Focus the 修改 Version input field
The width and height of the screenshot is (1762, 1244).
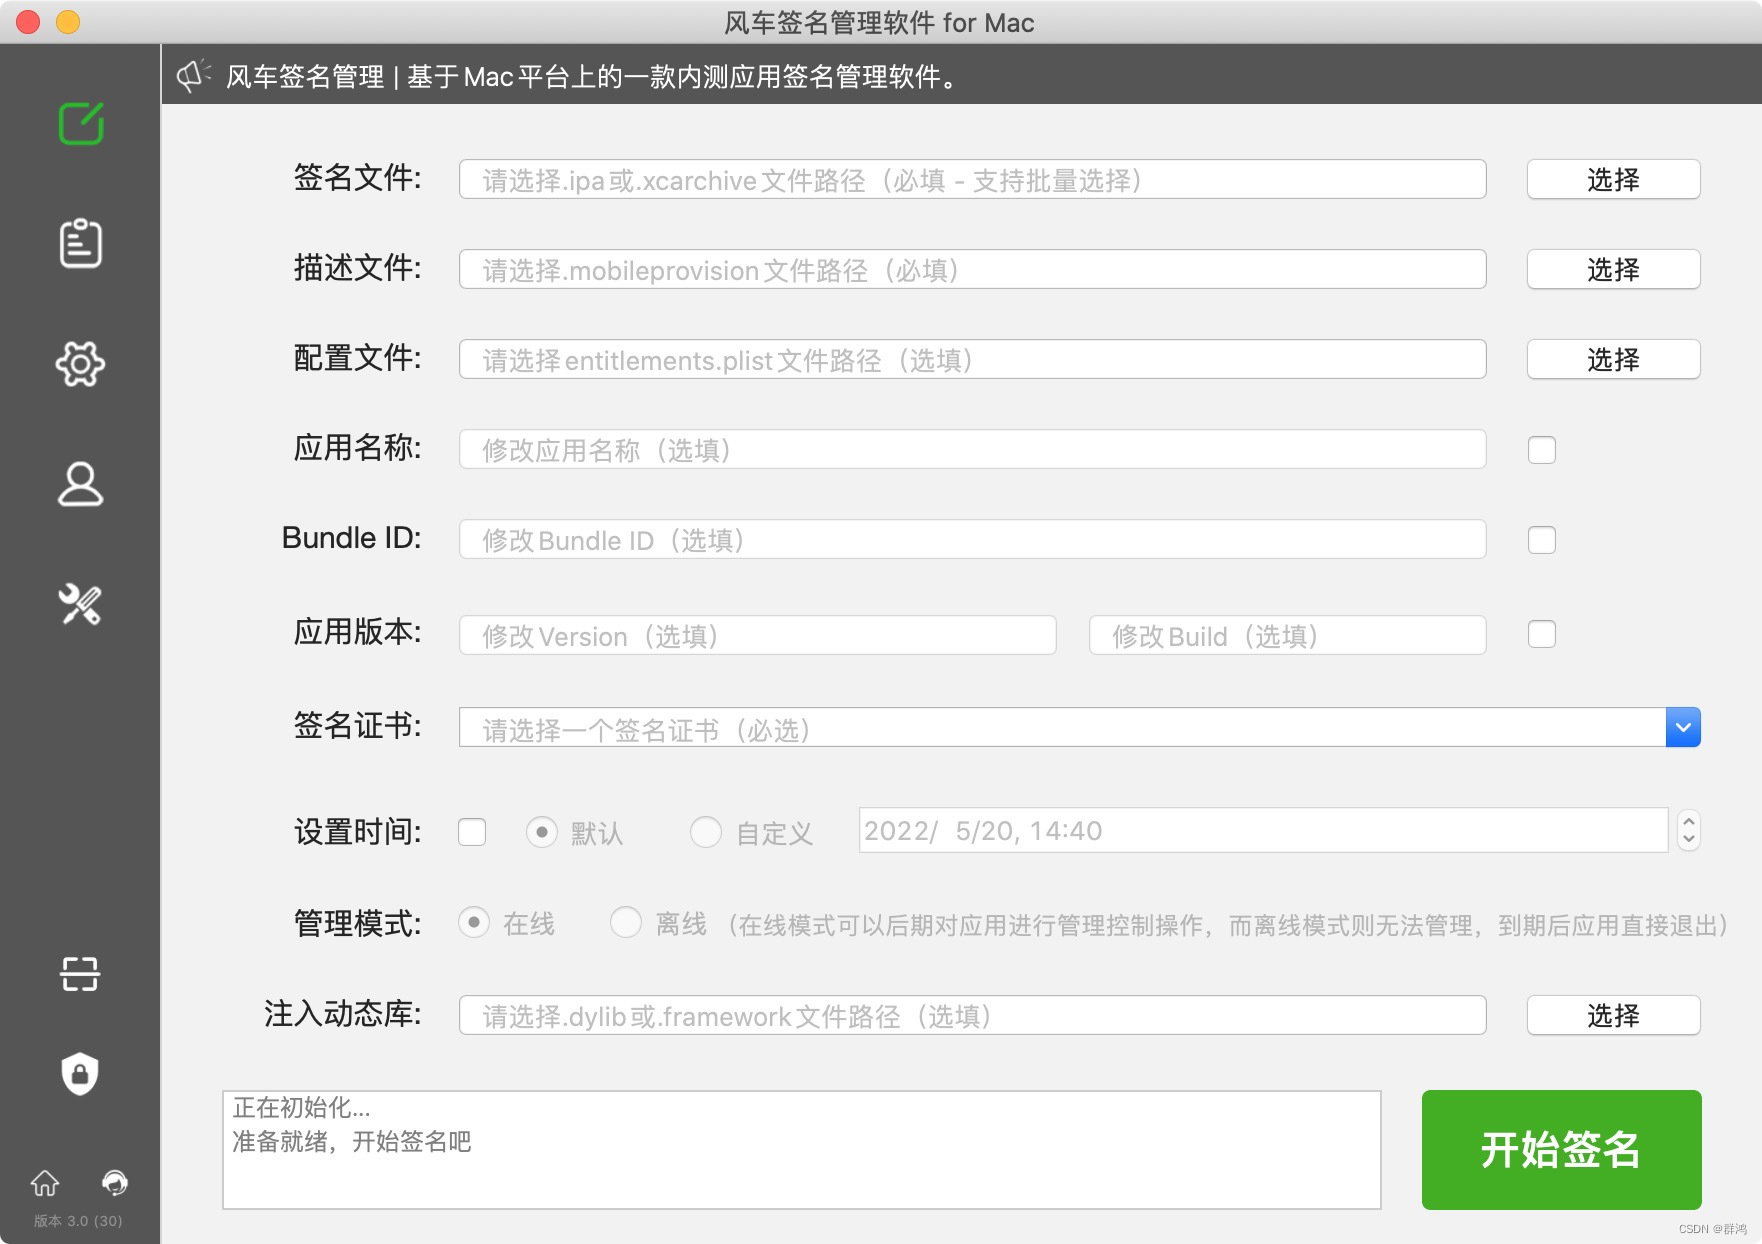point(757,636)
